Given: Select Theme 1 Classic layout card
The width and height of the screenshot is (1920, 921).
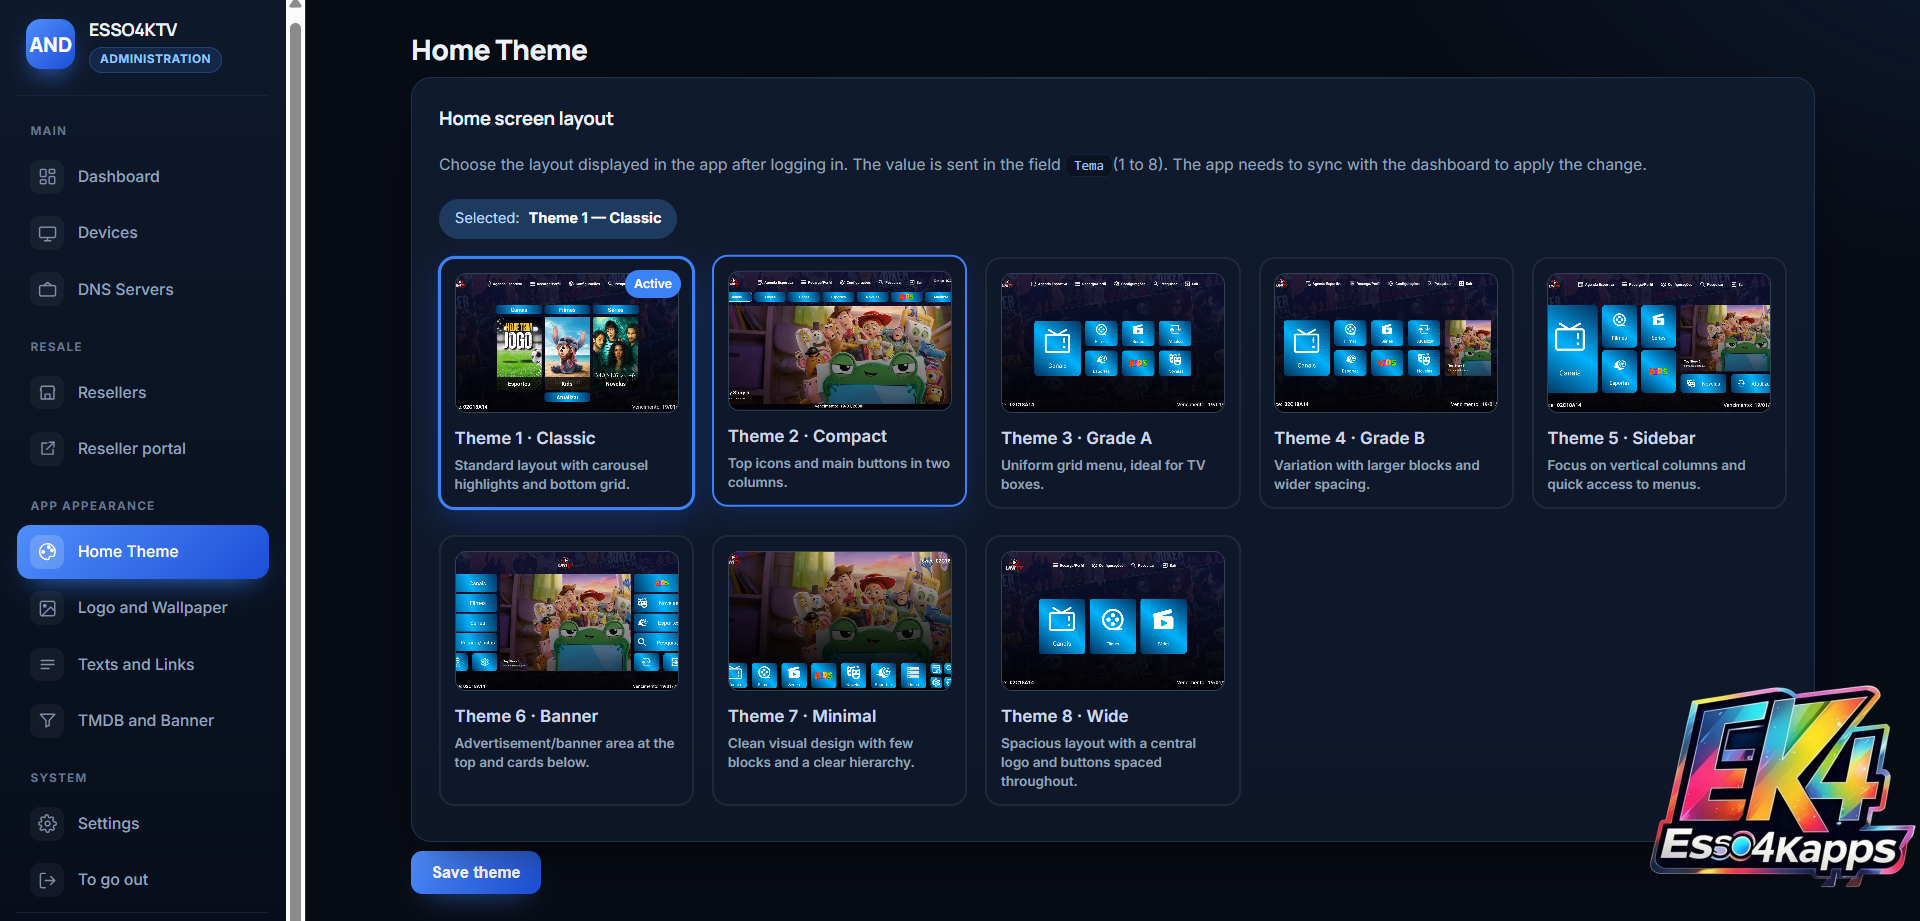Looking at the screenshot, I should [x=566, y=383].
